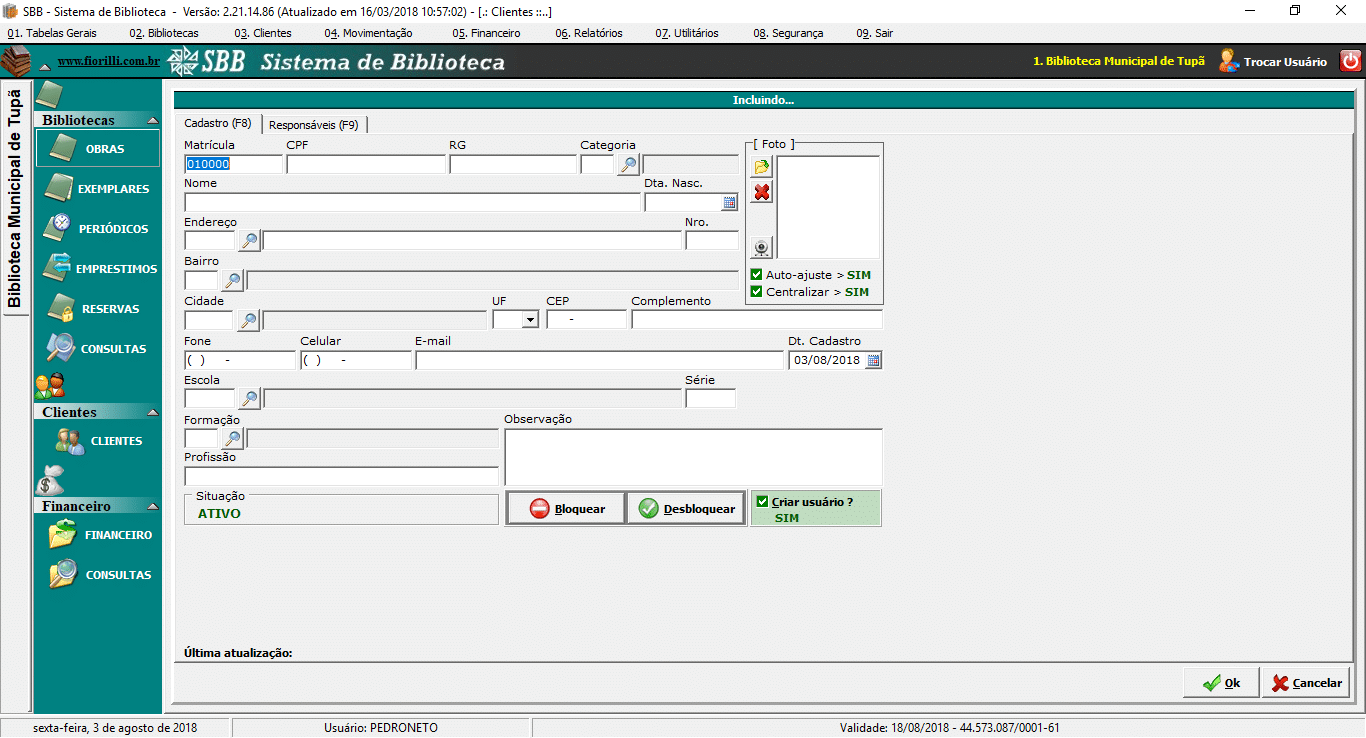
Task: Toggle the Centralizar checkbox
Action: pyautogui.click(x=757, y=292)
